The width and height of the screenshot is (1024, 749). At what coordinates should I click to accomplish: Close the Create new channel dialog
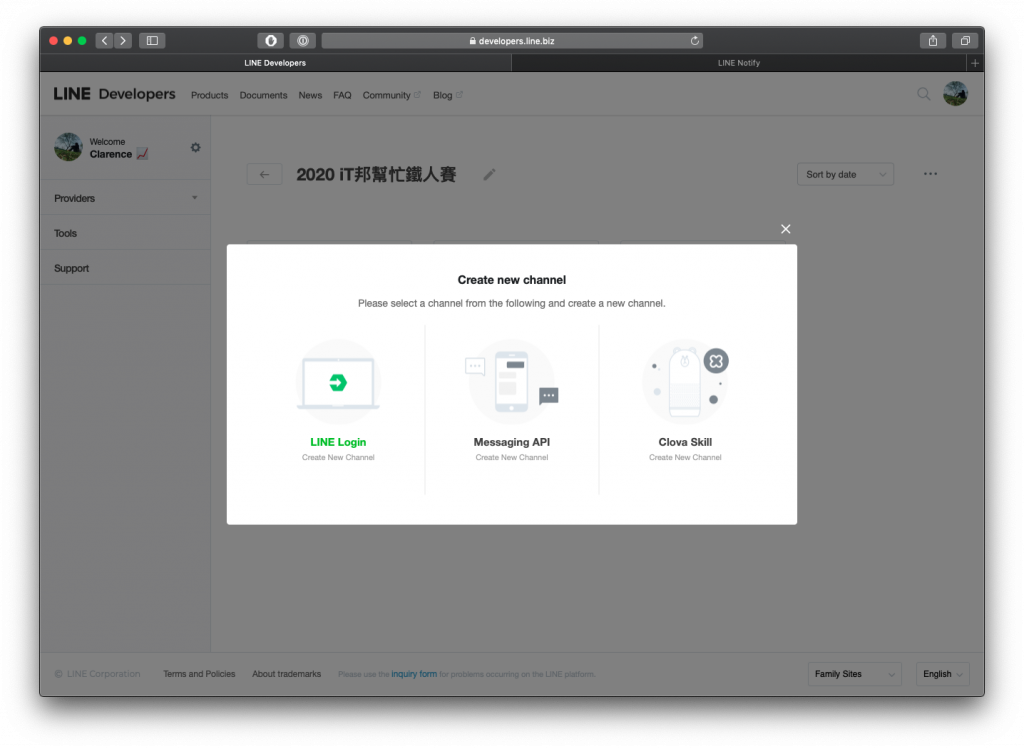tap(785, 229)
